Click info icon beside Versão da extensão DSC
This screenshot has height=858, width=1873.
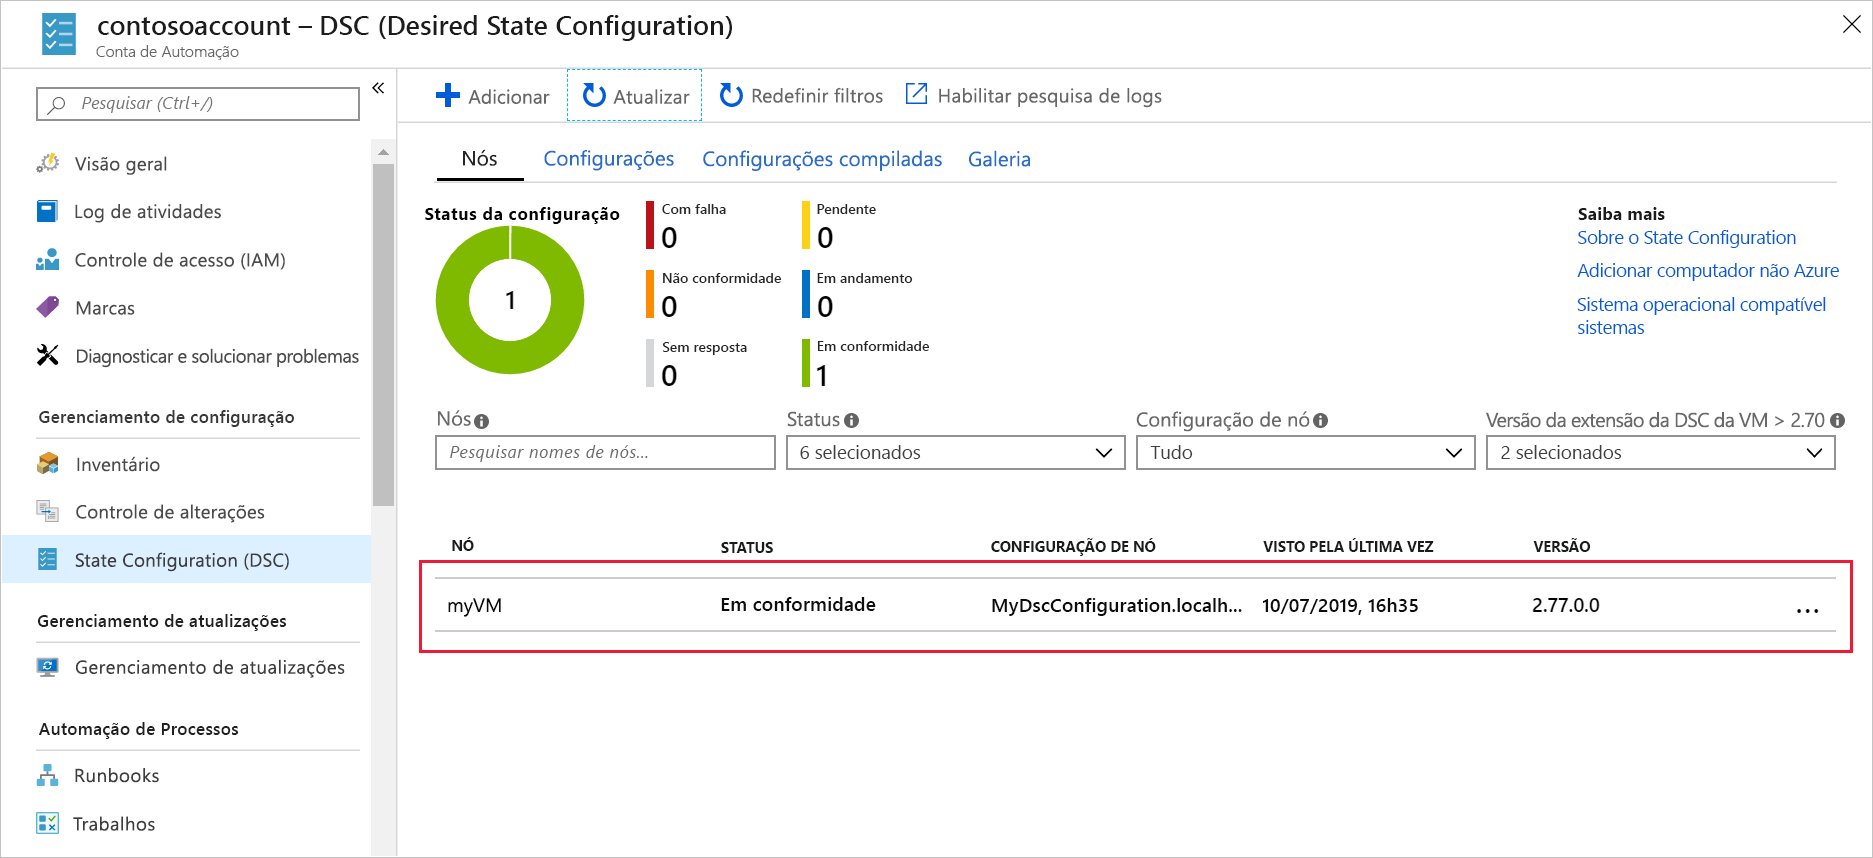1837,421
